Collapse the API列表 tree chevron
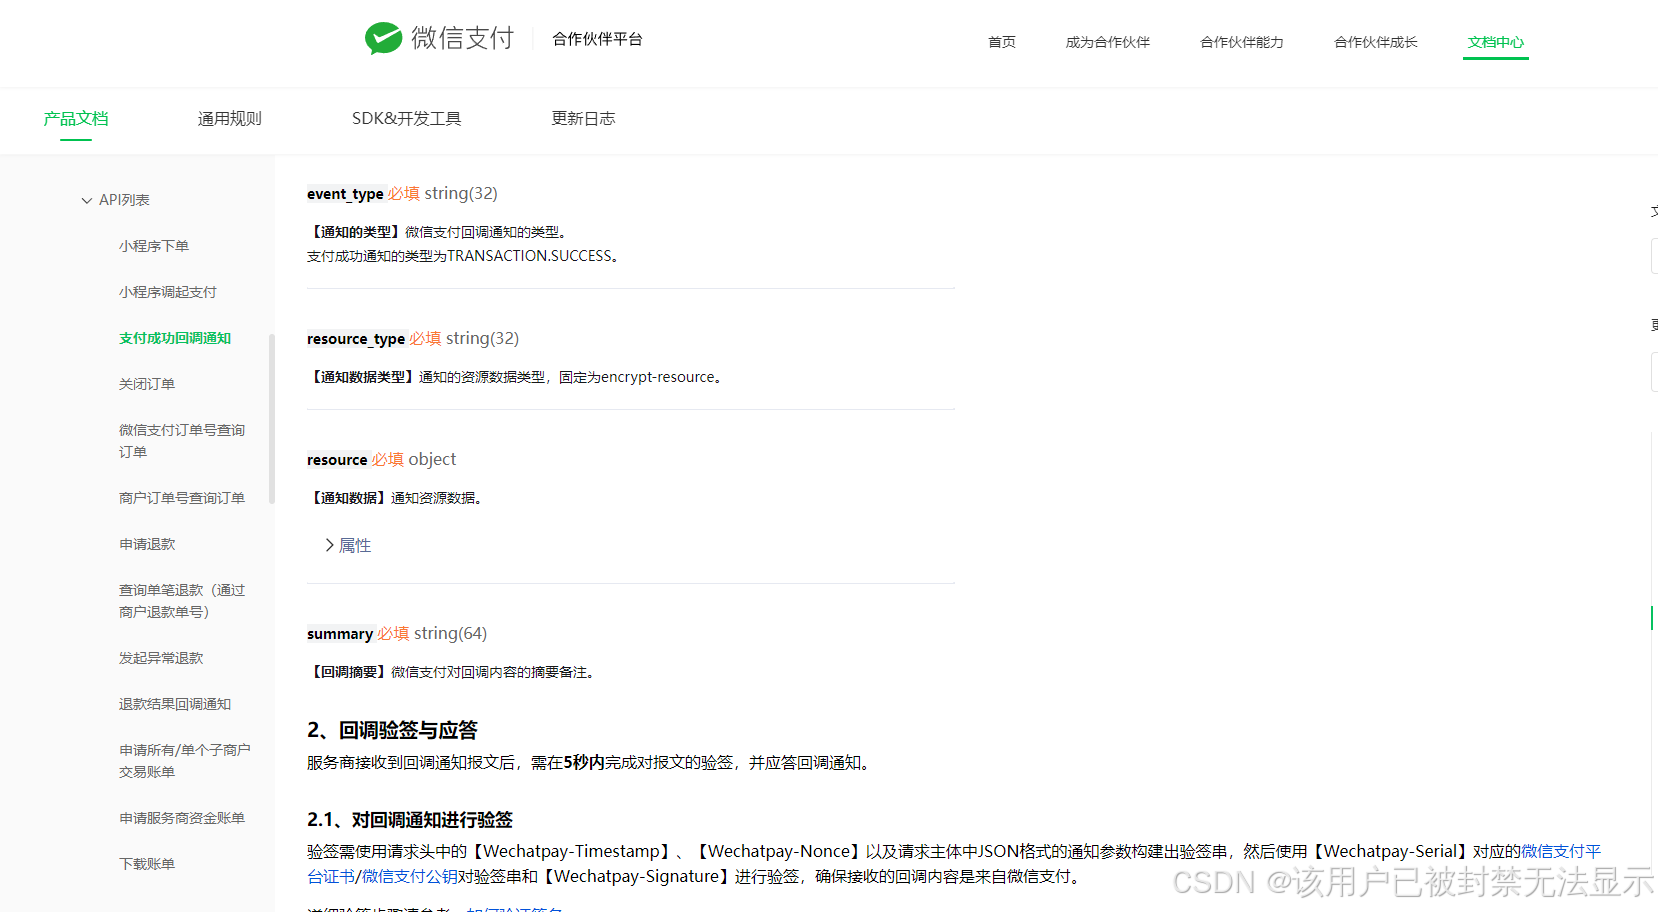 (x=87, y=200)
